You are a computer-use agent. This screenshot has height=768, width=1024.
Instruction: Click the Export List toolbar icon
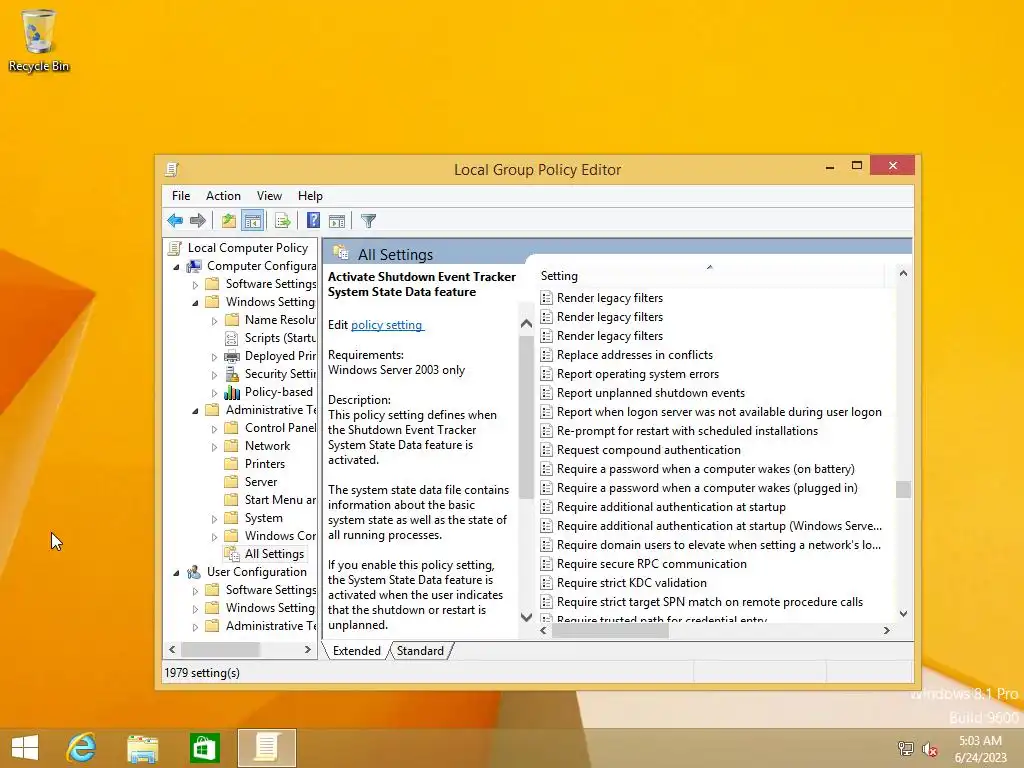pyautogui.click(x=283, y=221)
